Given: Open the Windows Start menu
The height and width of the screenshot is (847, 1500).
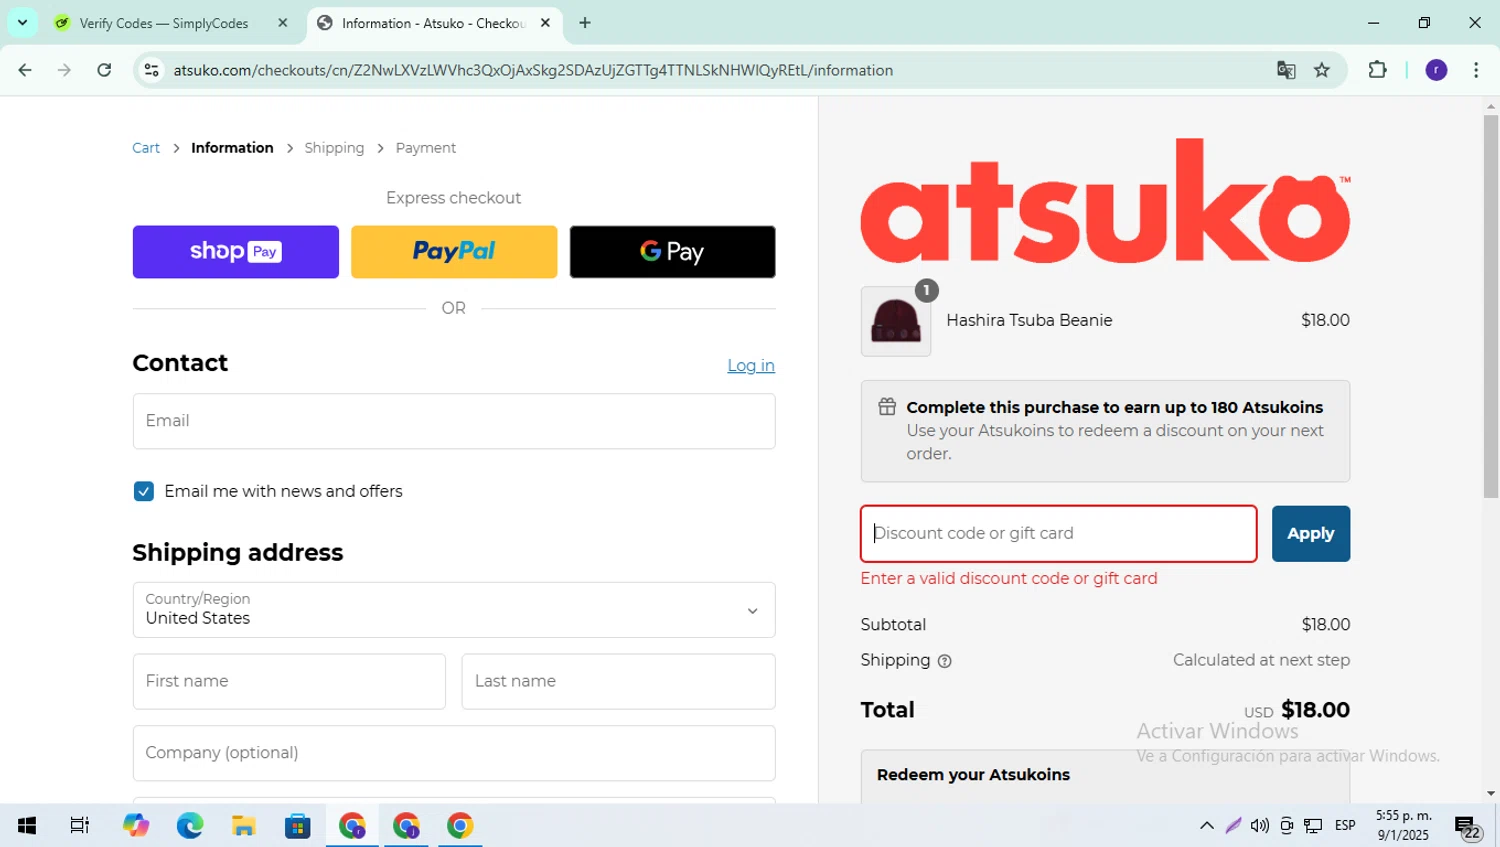Looking at the screenshot, I should point(27,826).
